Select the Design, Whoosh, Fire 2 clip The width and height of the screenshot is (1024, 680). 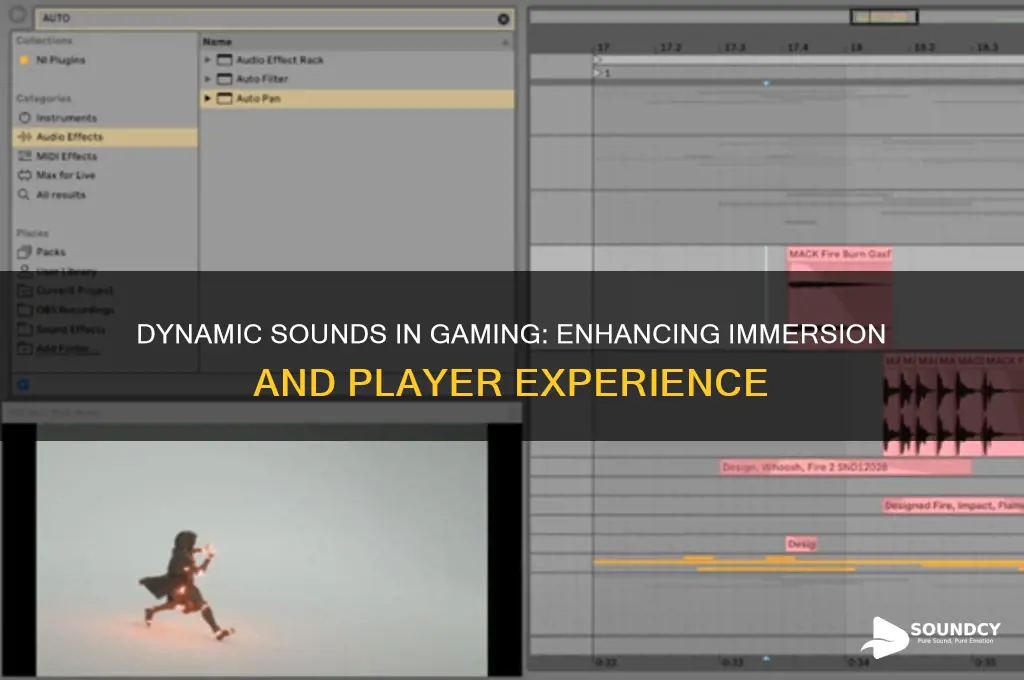(x=846, y=467)
